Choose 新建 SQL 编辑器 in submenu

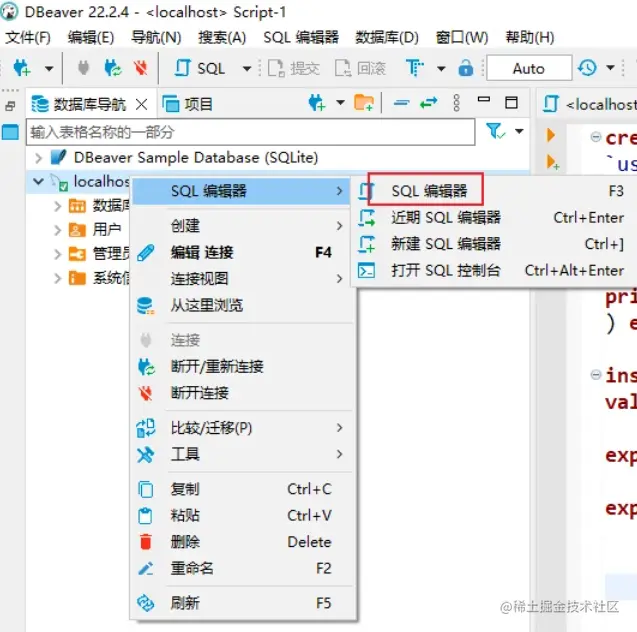tap(494, 244)
